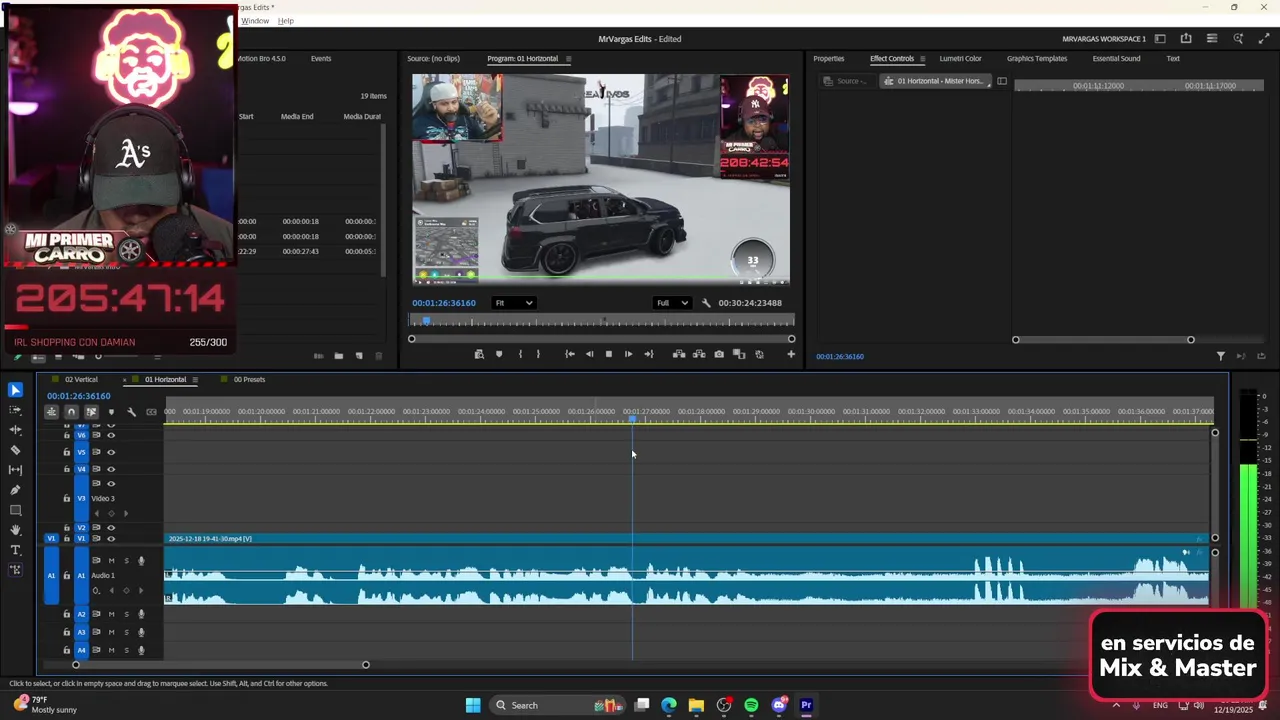1280x720 pixels.
Task: Select the Slip tool
Action: (x=15, y=470)
